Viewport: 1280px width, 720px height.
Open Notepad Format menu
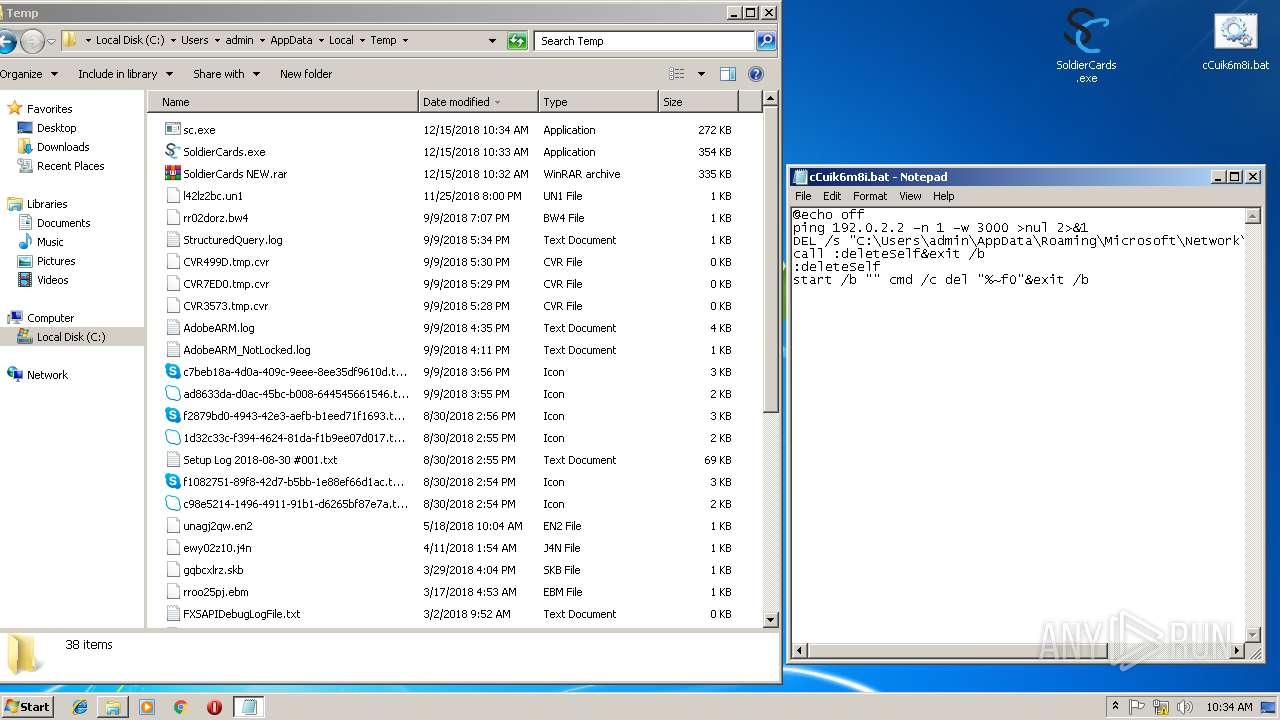(x=870, y=196)
